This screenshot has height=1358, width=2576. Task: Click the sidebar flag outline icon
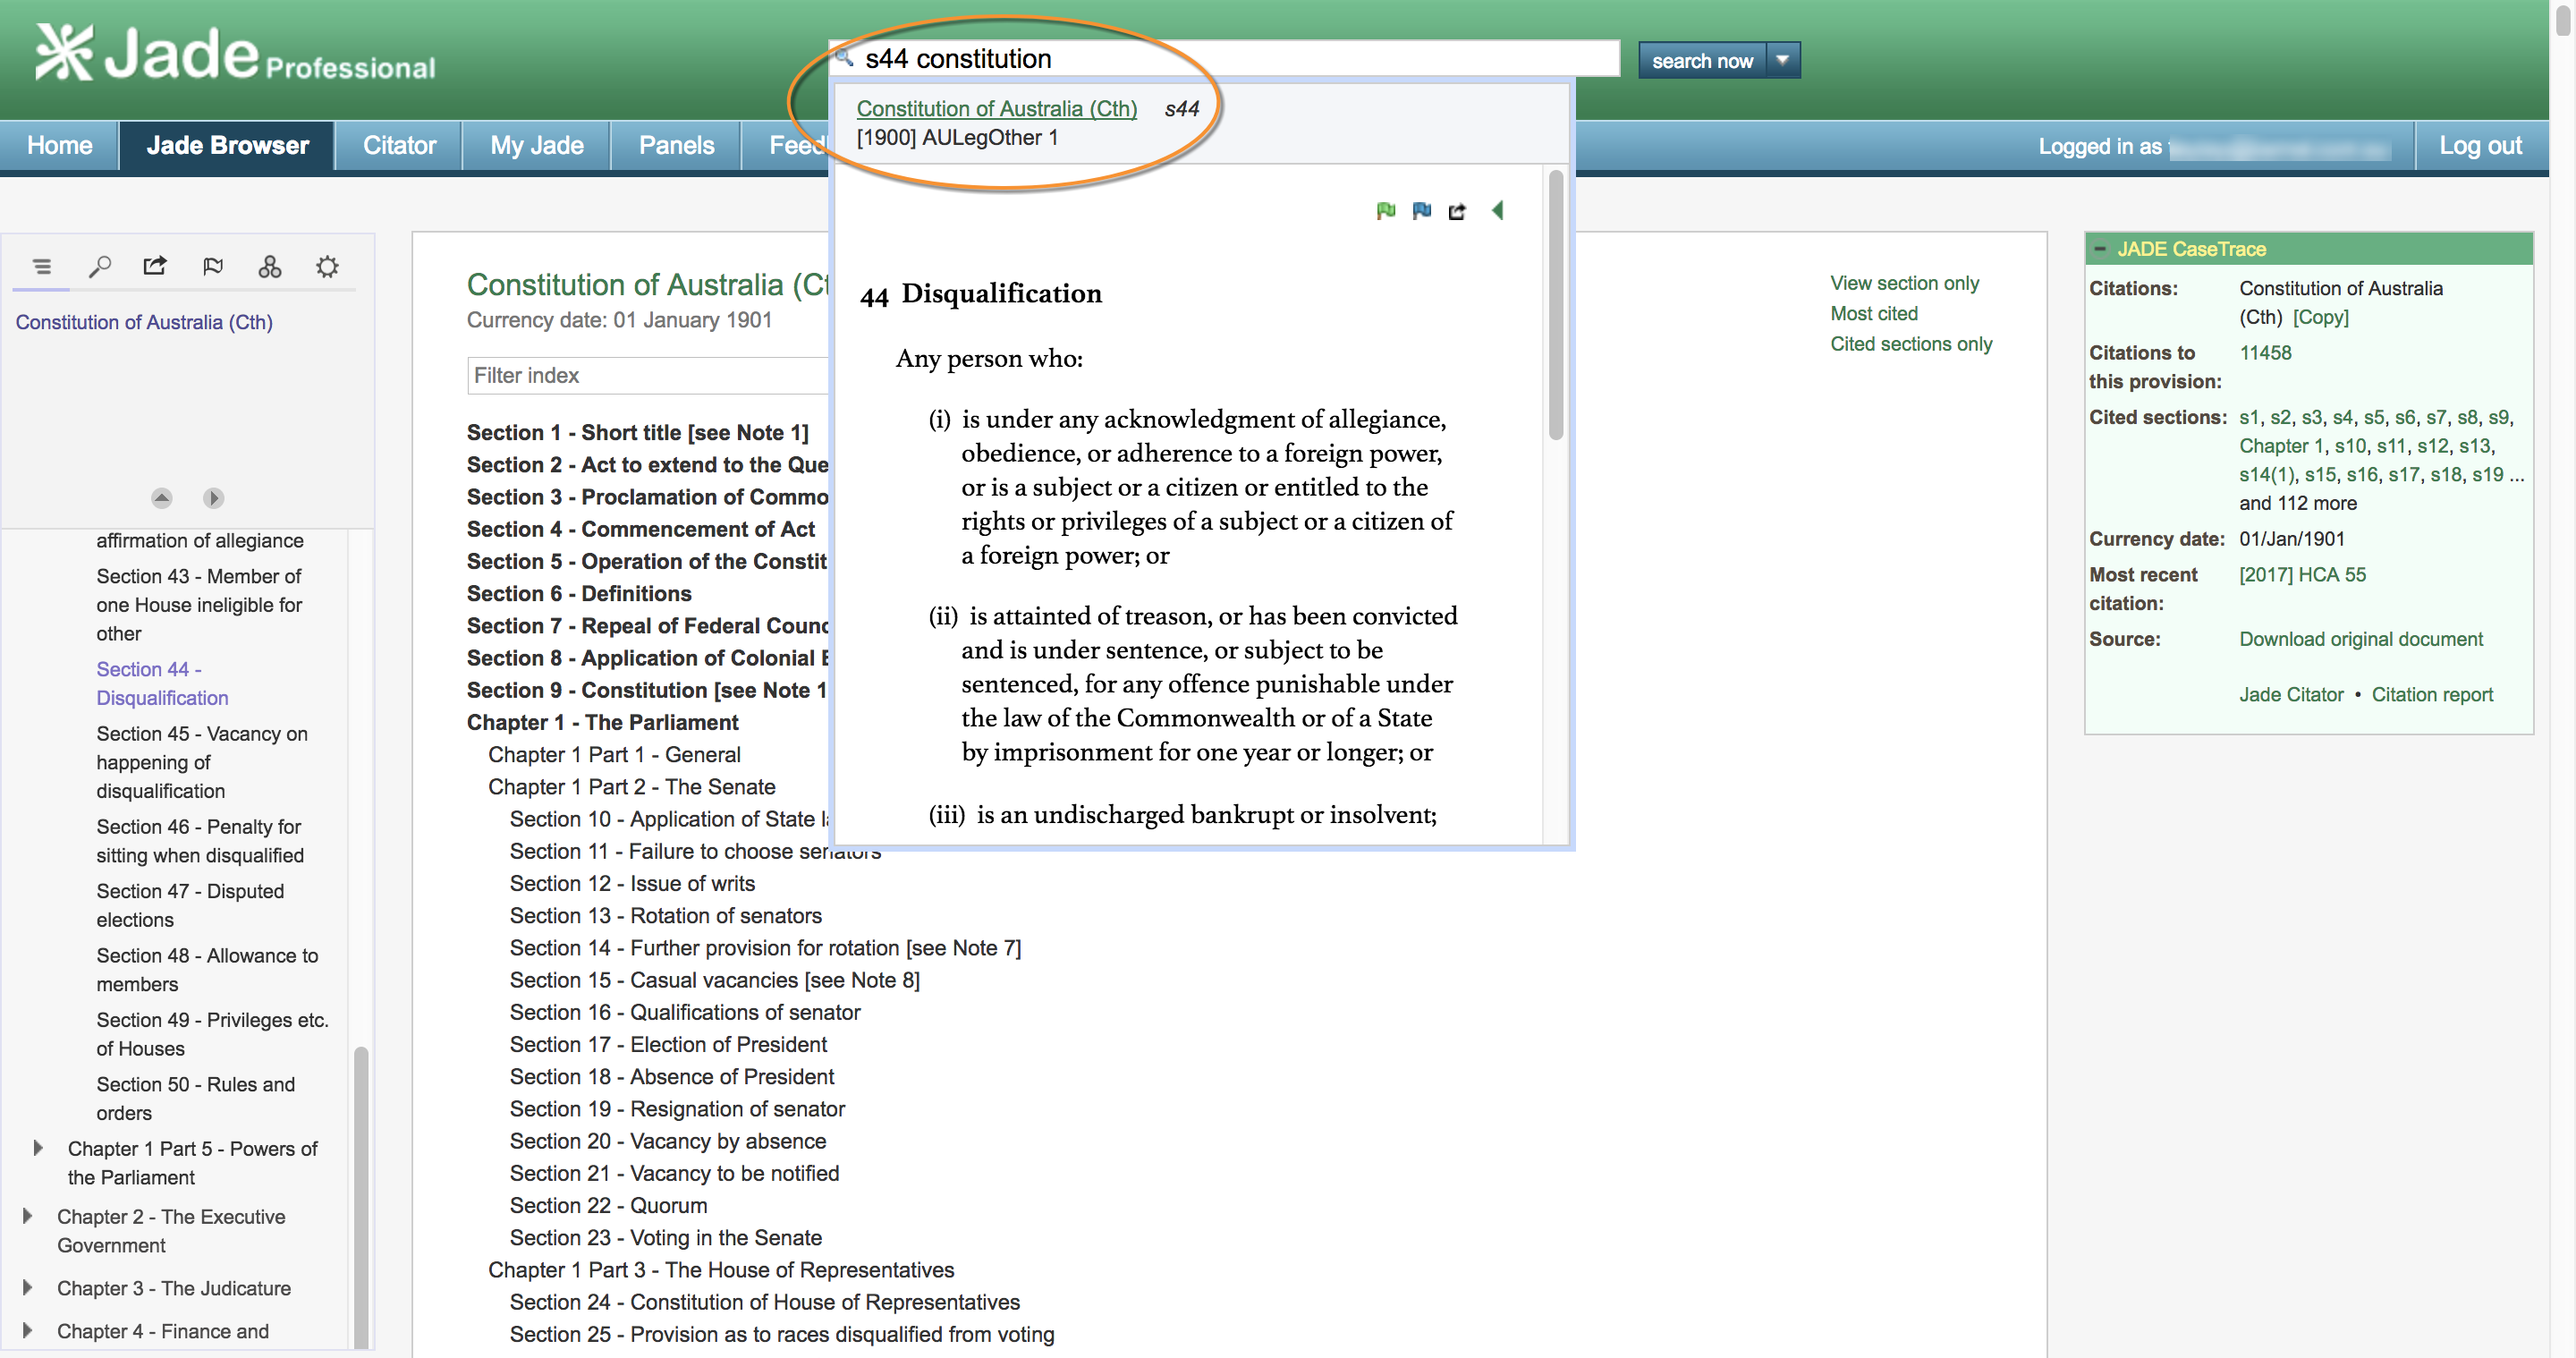[212, 266]
